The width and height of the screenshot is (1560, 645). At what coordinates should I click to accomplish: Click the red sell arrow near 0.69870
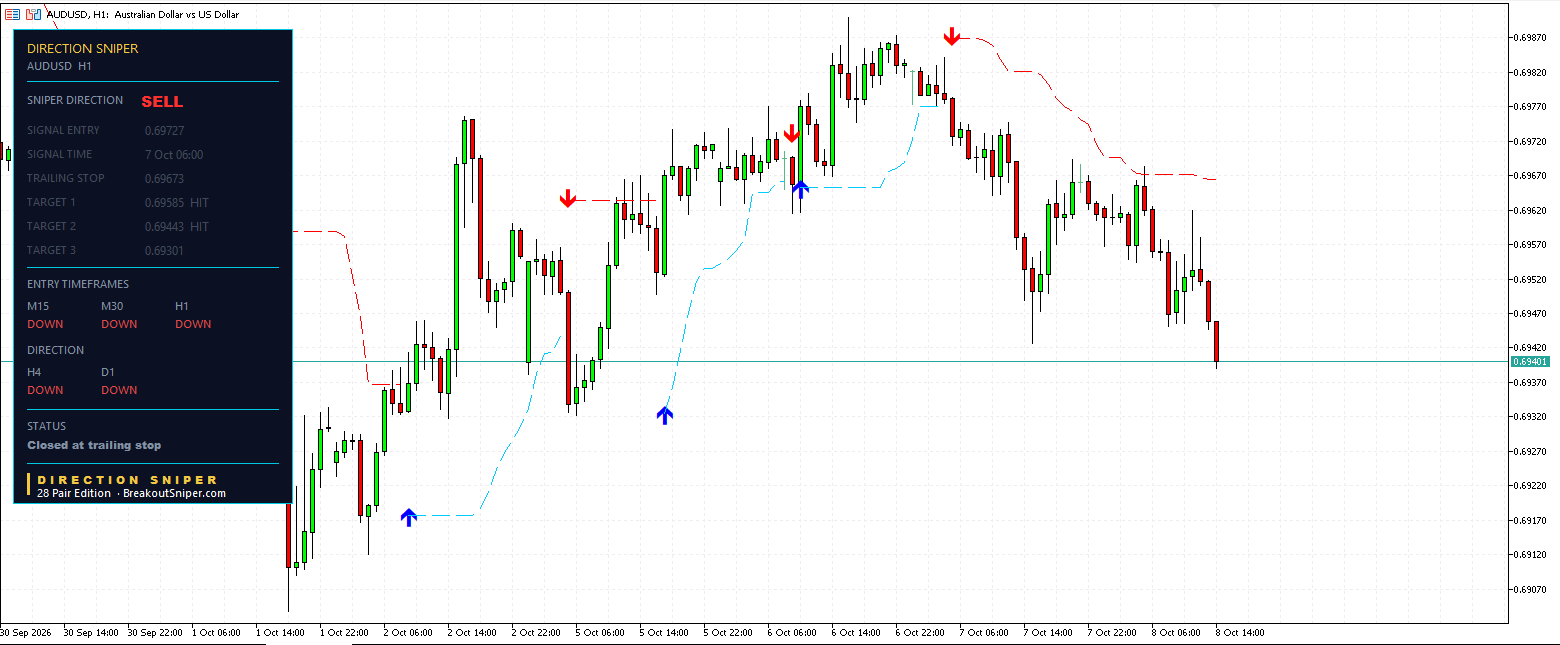[952, 37]
